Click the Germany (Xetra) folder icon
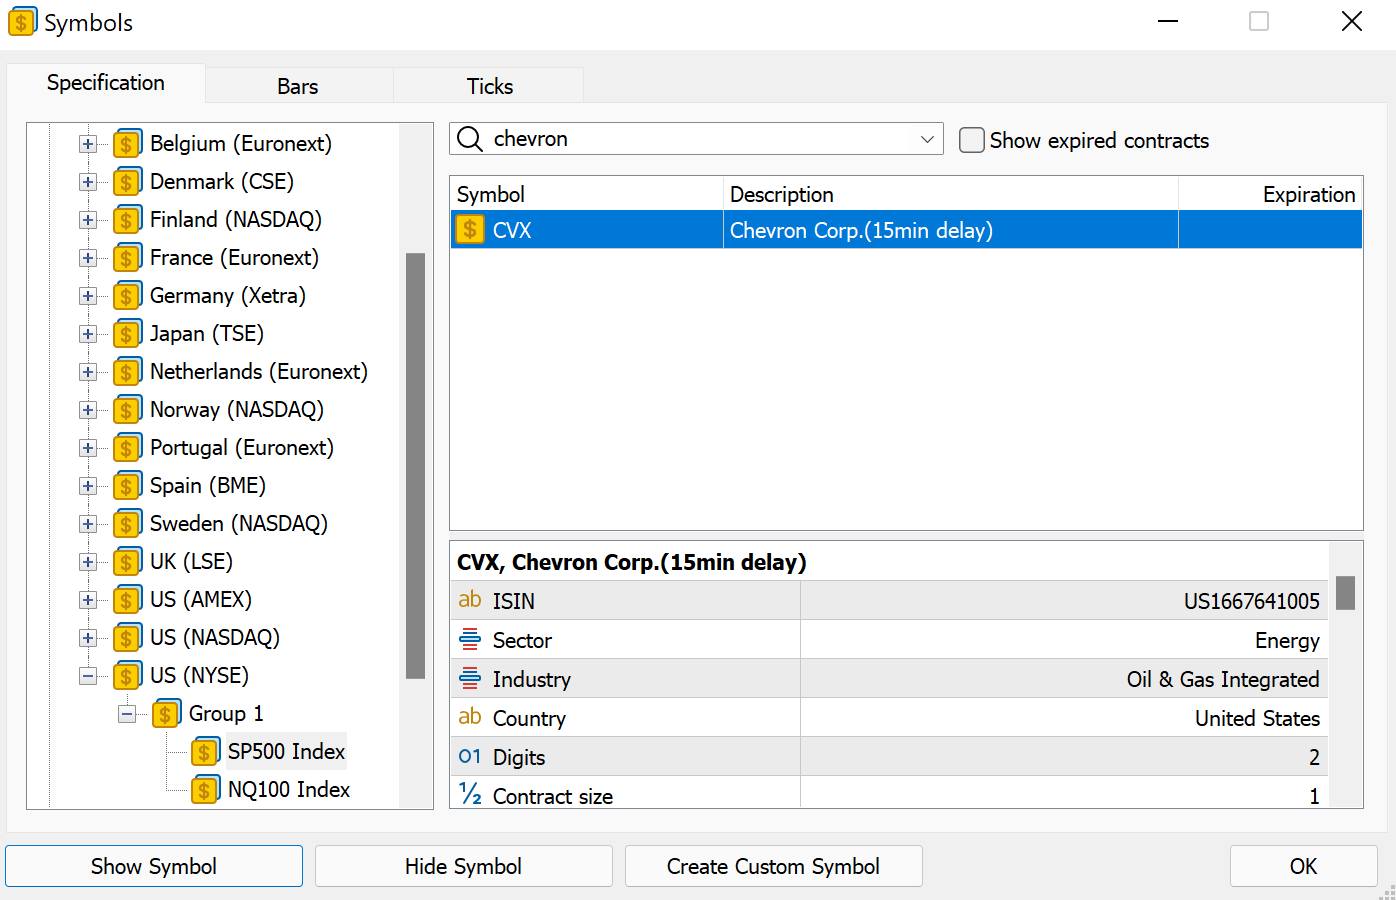Screen dimensions: 1396x900 (126, 296)
